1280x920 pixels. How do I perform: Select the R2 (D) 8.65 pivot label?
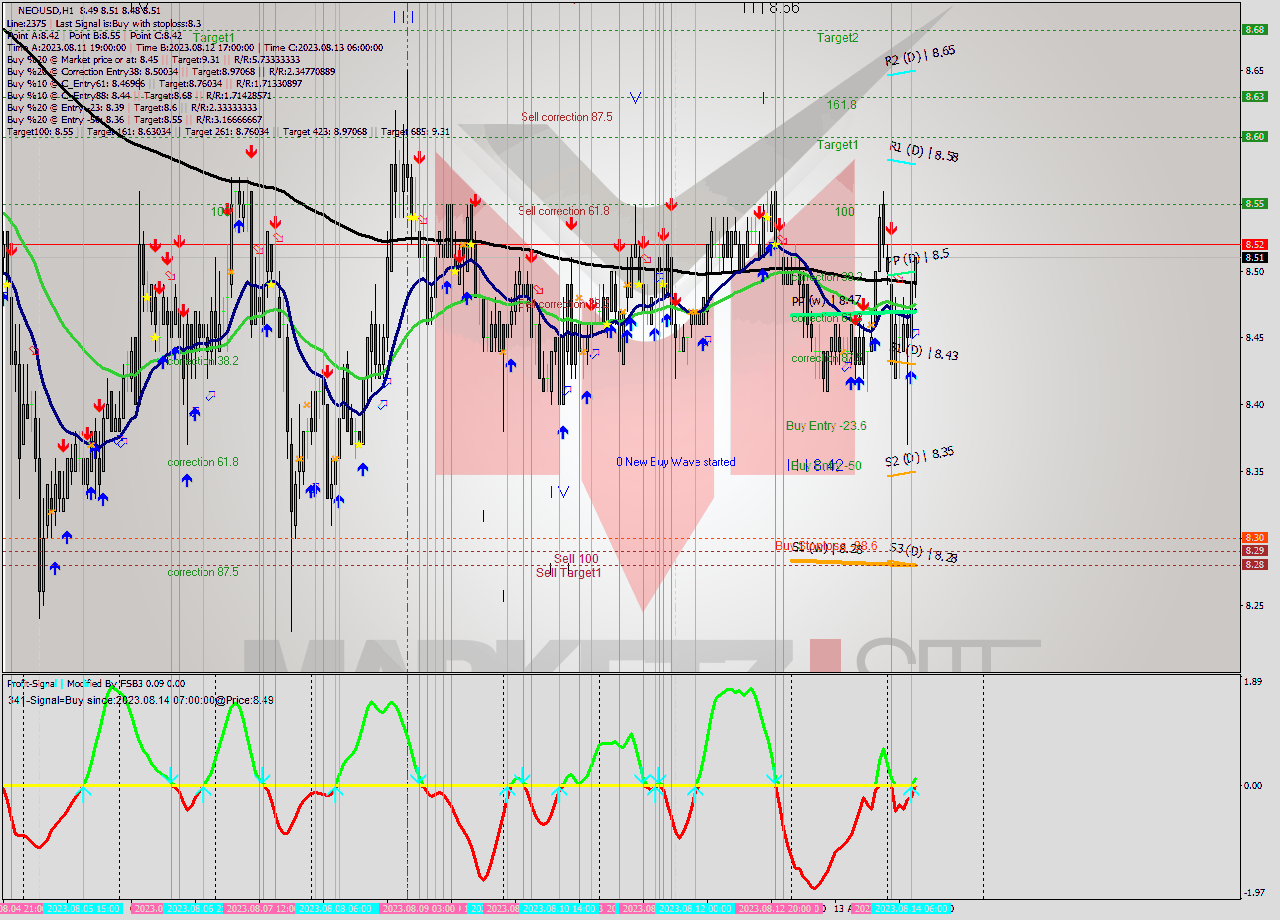pyautogui.click(x=920, y=55)
